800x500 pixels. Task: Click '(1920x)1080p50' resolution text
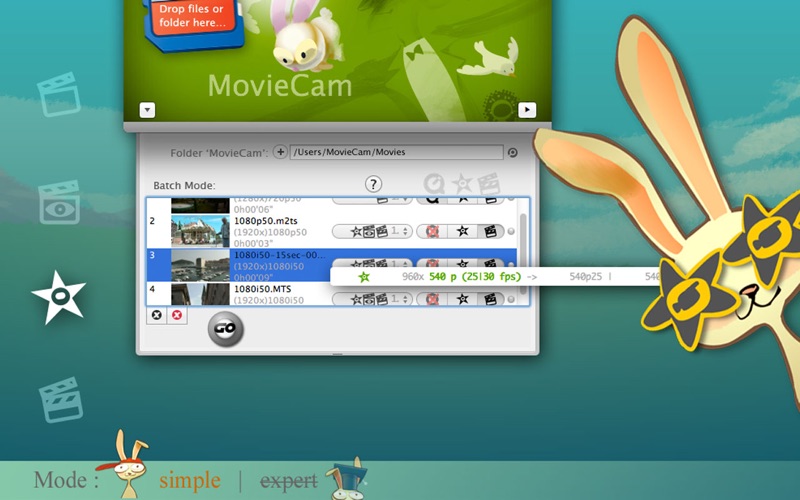[x=270, y=232]
